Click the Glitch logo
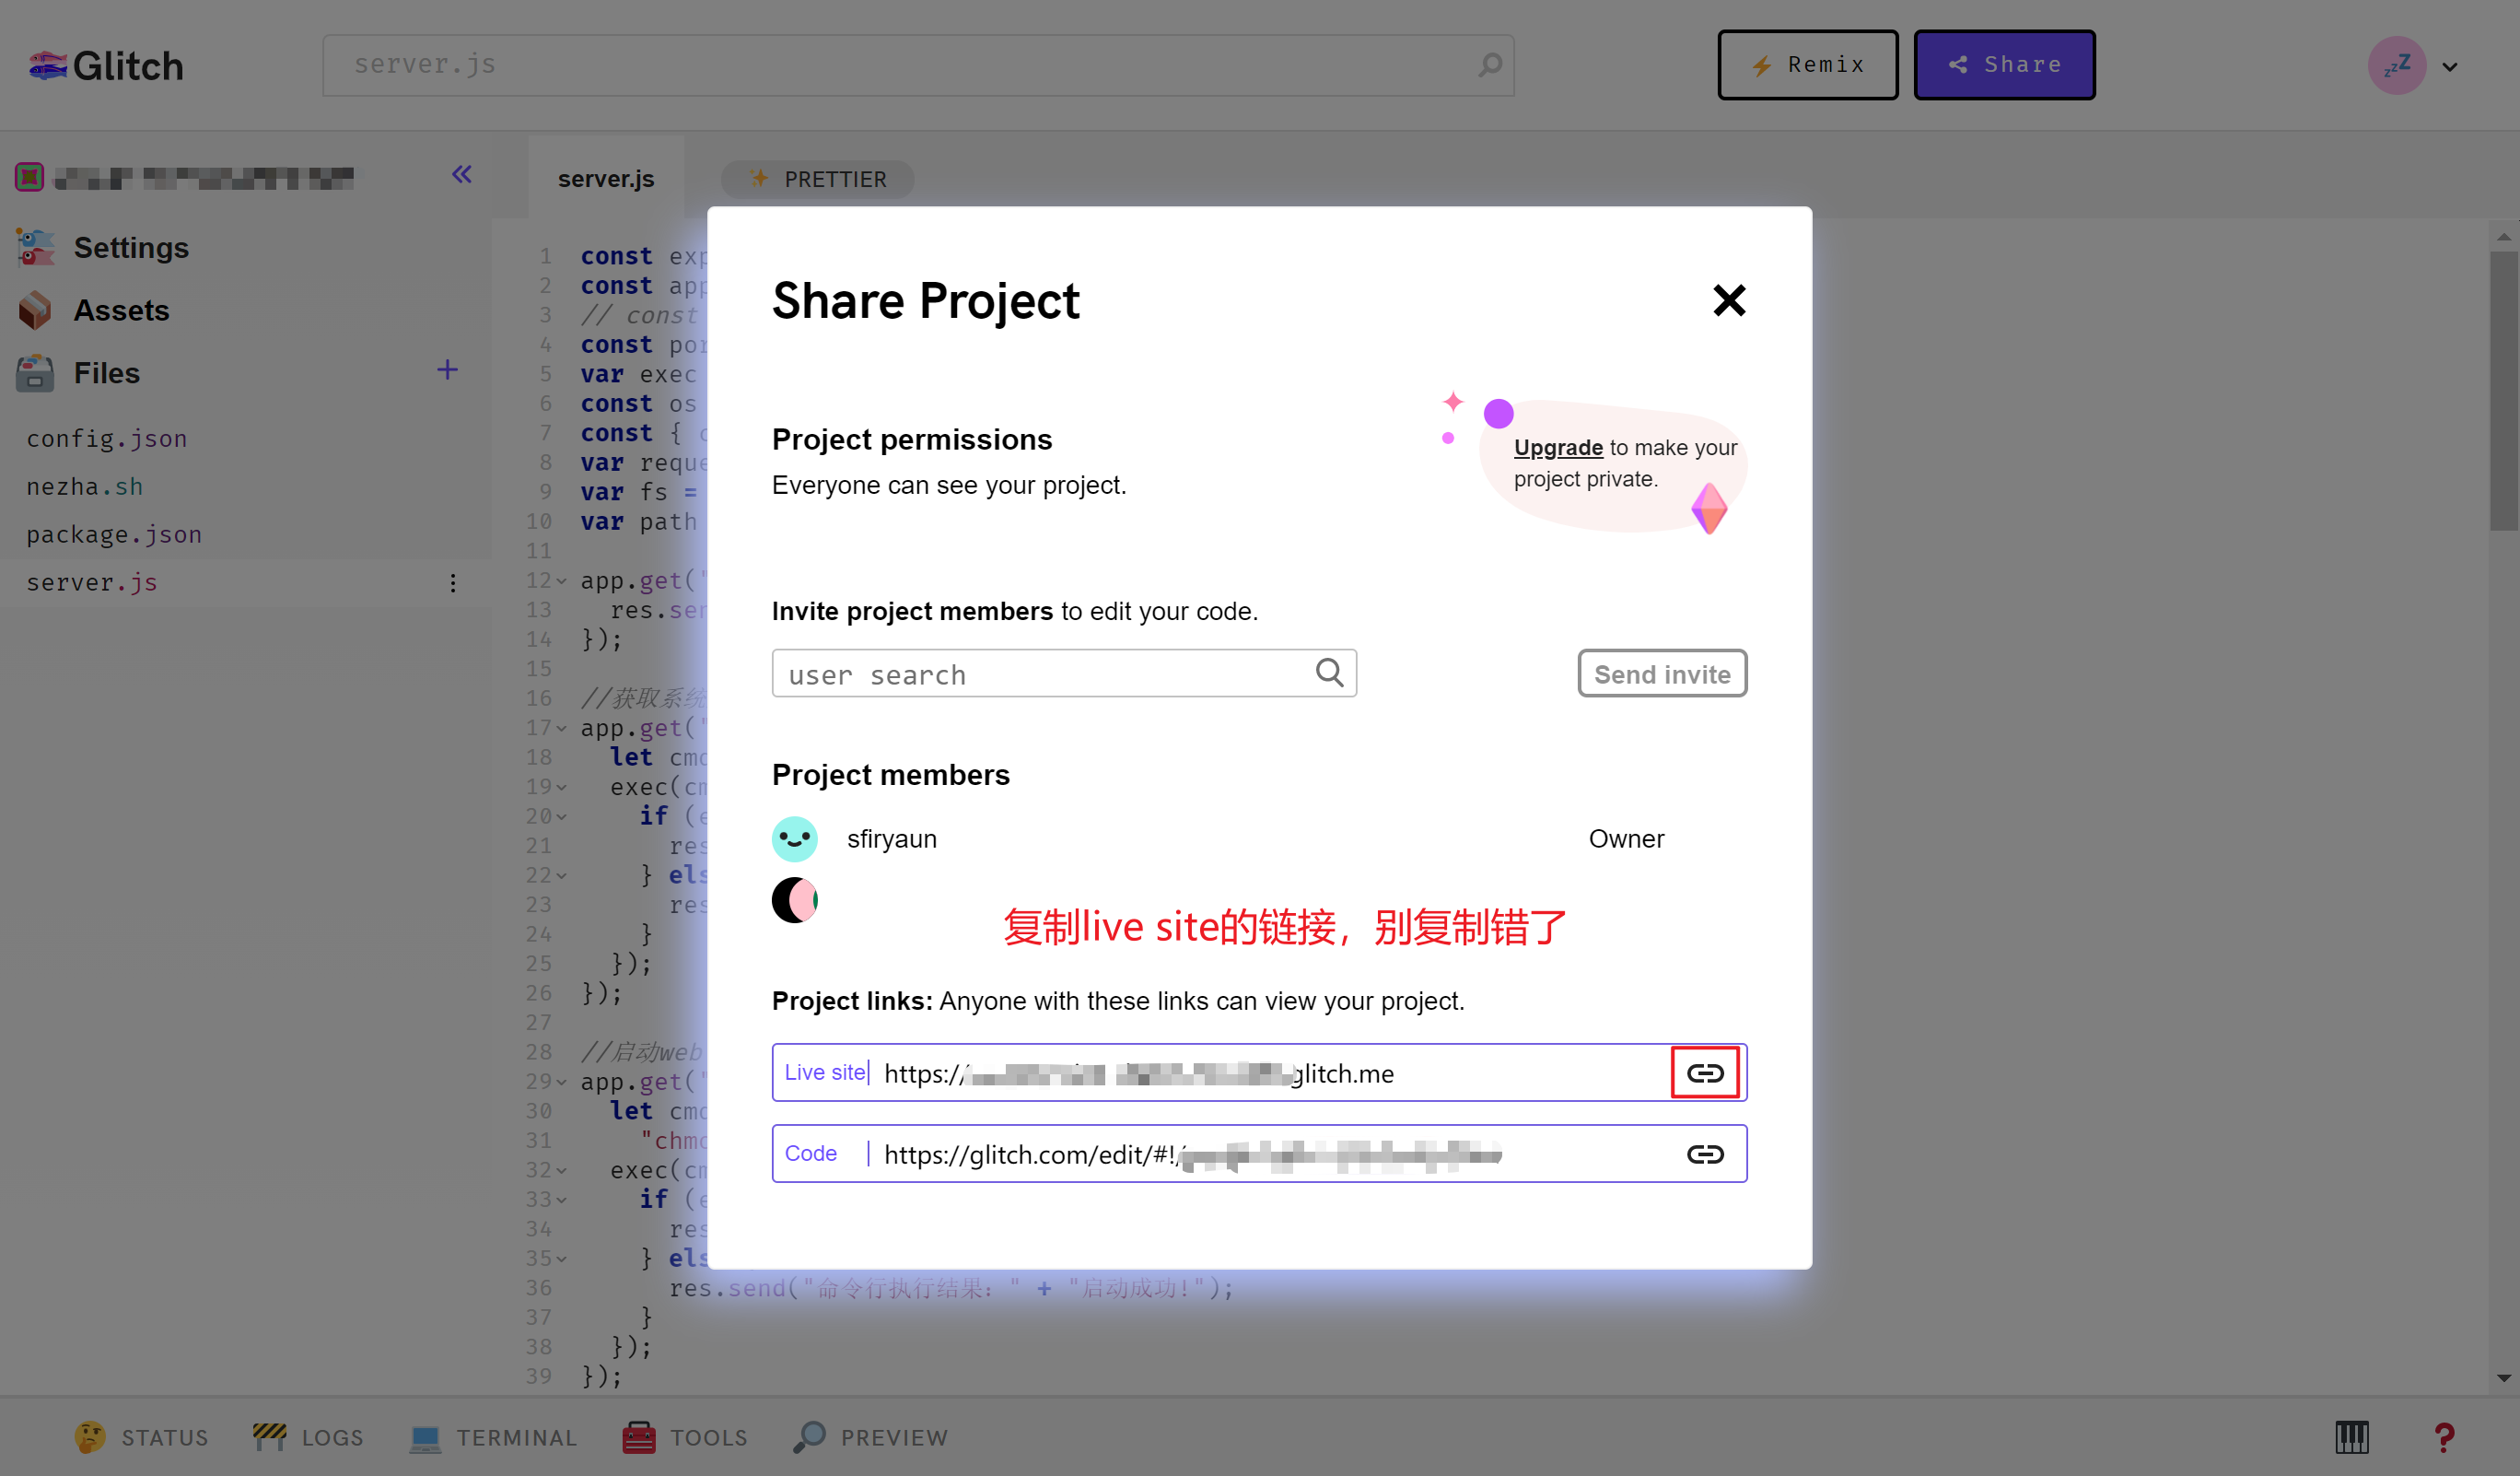Image resolution: width=2520 pixels, height=1476 pixels. click(106, 66)
